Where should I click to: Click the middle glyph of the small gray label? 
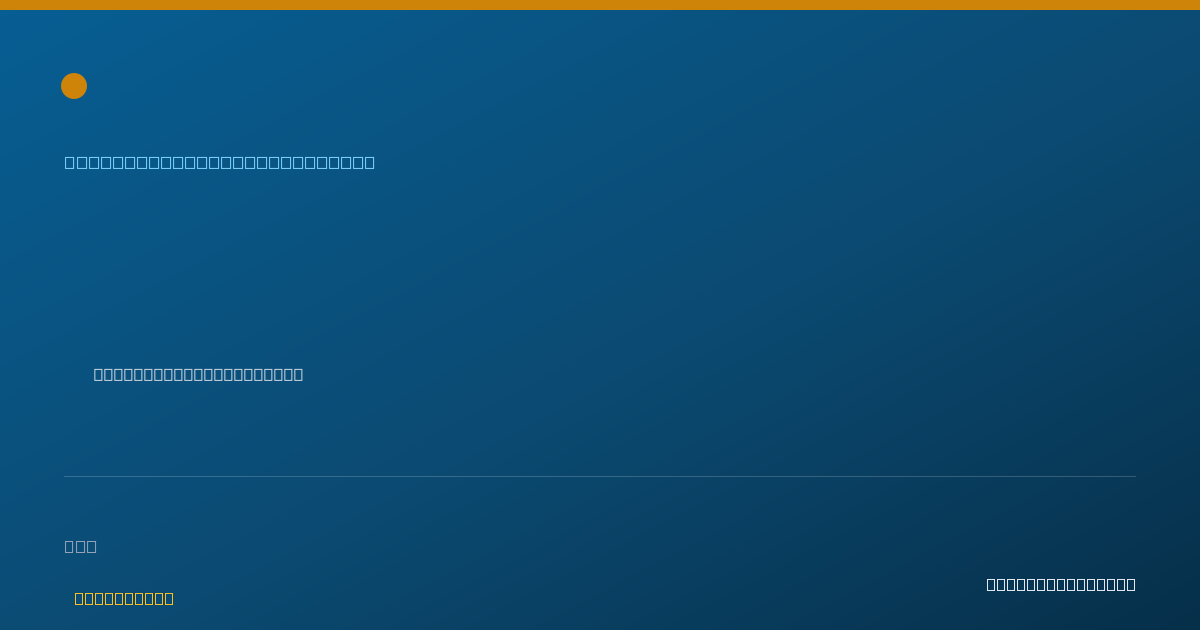click(x=81, y=546)
